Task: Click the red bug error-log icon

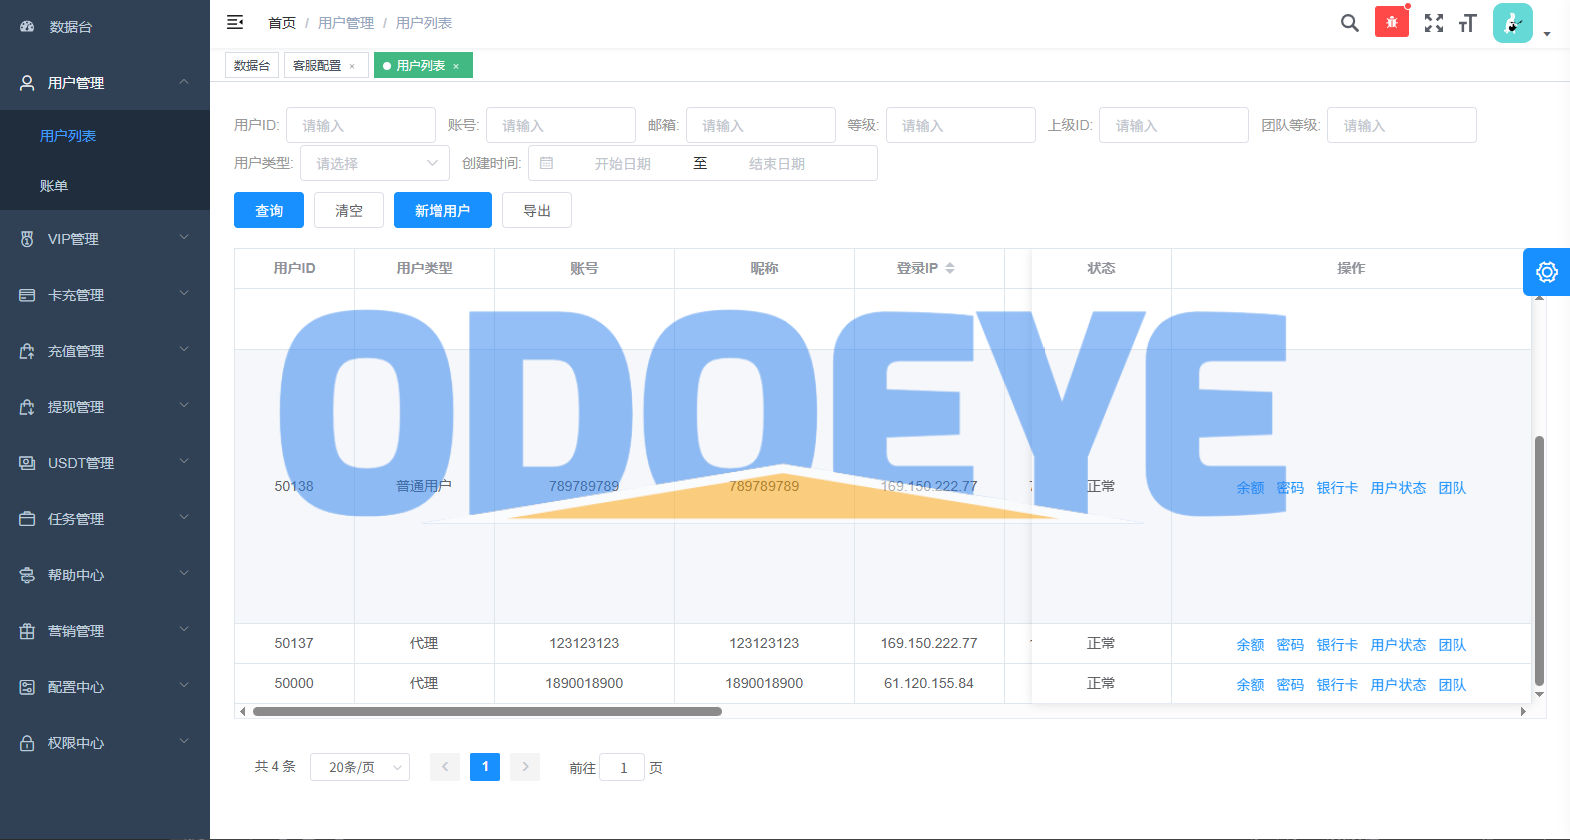Action: tap(1391, 22)
